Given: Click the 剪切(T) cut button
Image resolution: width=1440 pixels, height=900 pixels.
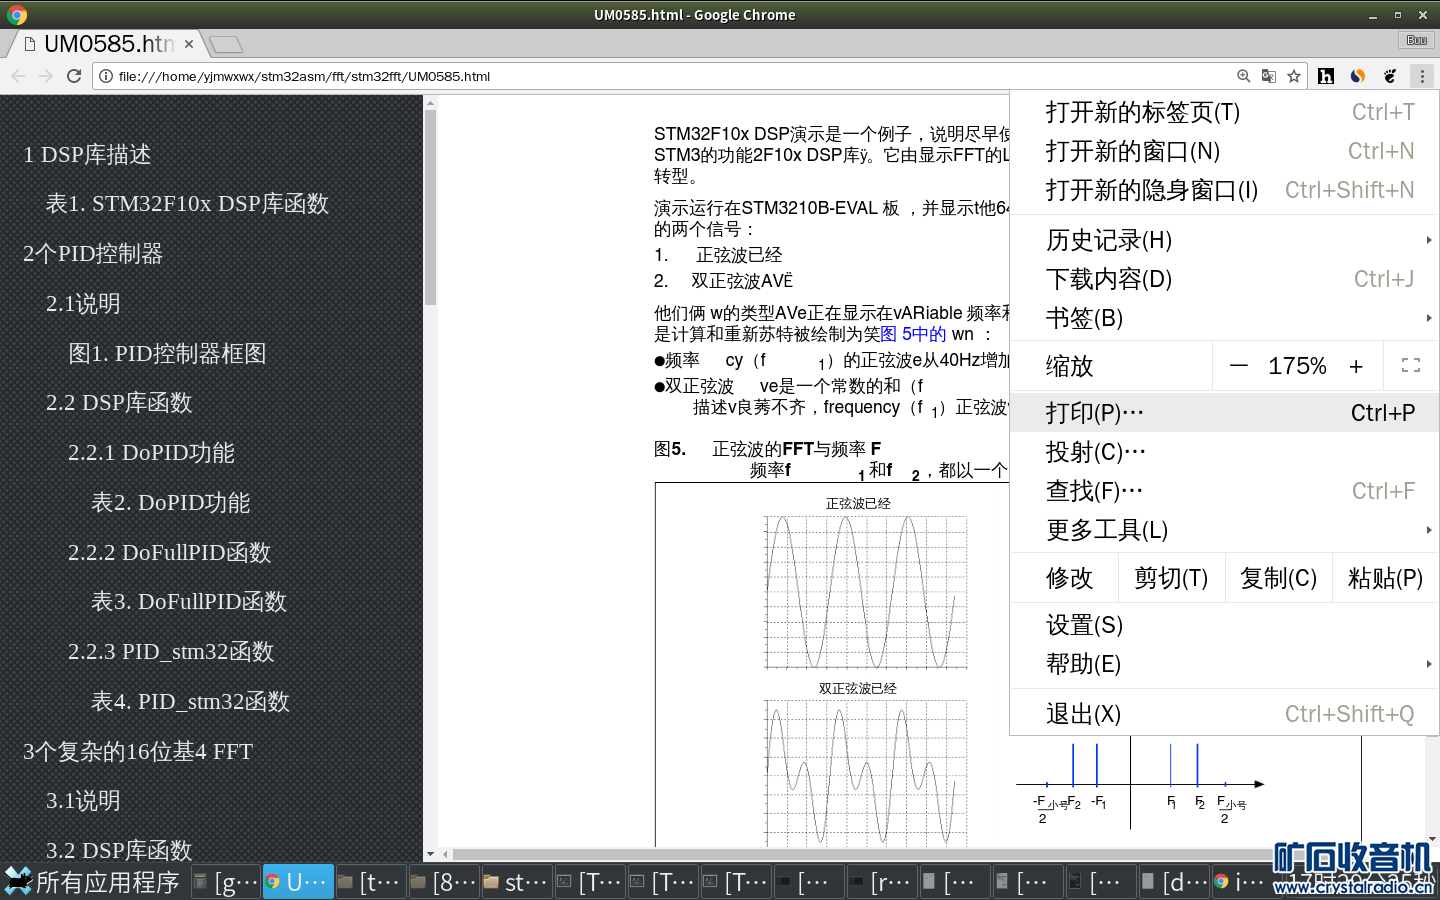Looking at the screenshot, I should [x=1171, y=578].
